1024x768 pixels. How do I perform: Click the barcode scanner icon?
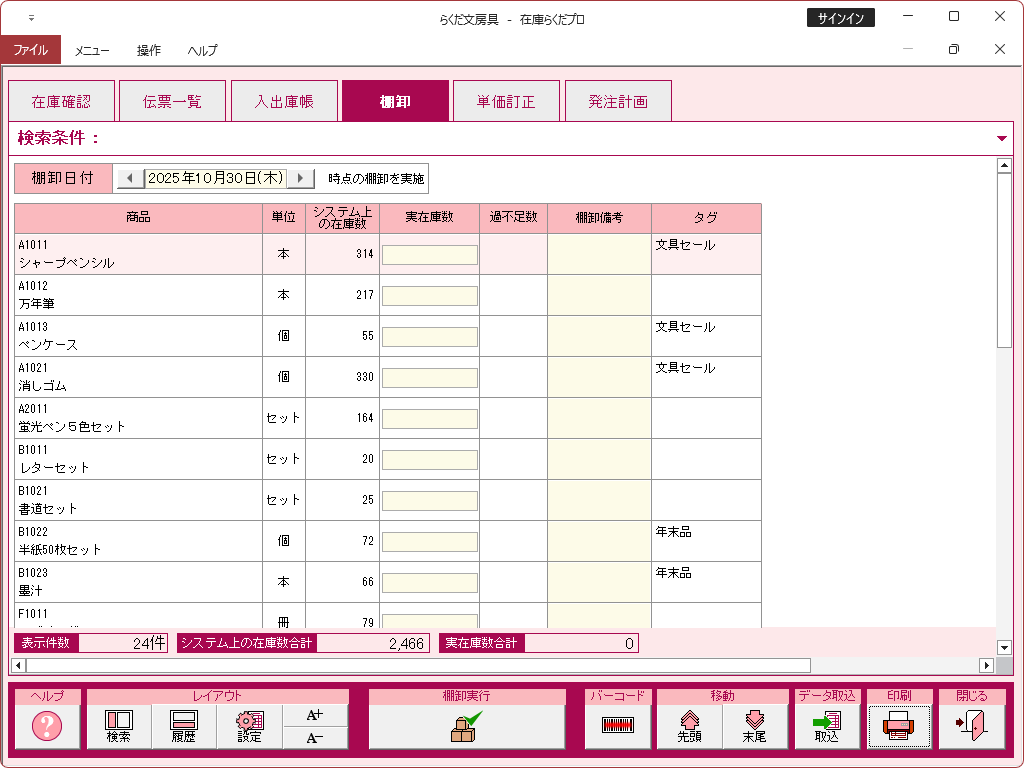618,727
